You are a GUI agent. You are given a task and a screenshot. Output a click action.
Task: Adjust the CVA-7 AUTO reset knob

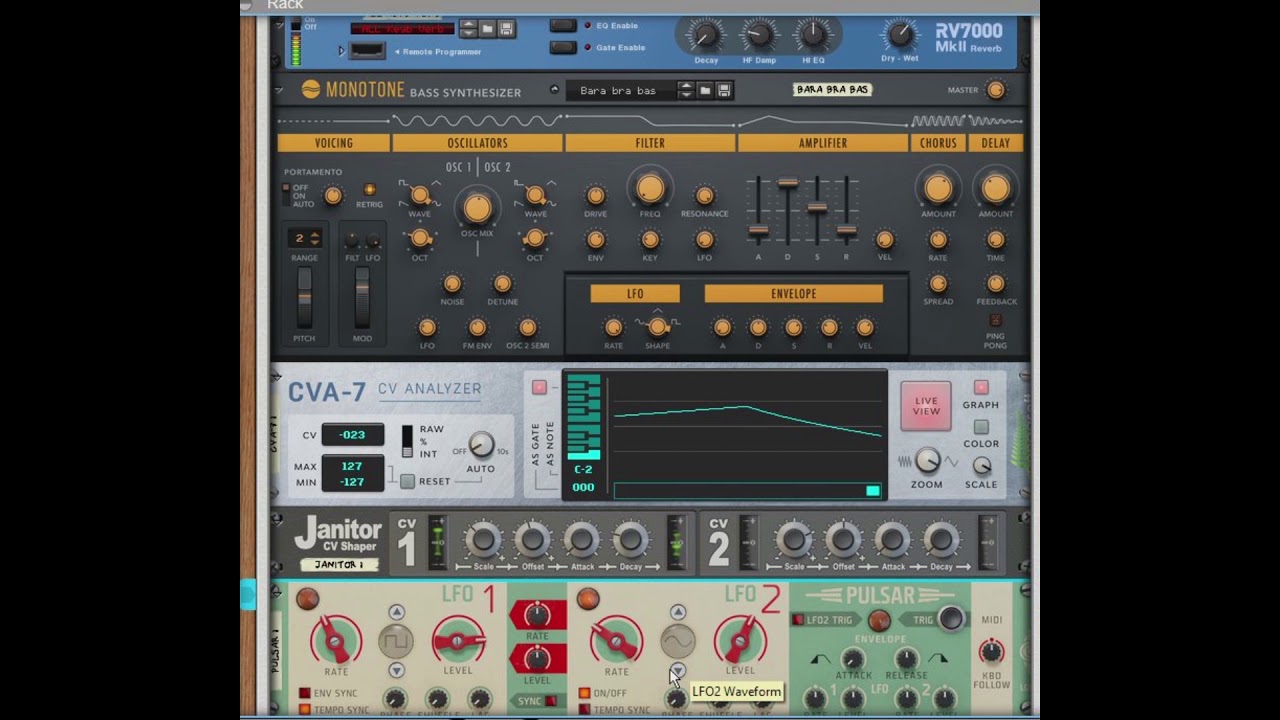point(481,446)
